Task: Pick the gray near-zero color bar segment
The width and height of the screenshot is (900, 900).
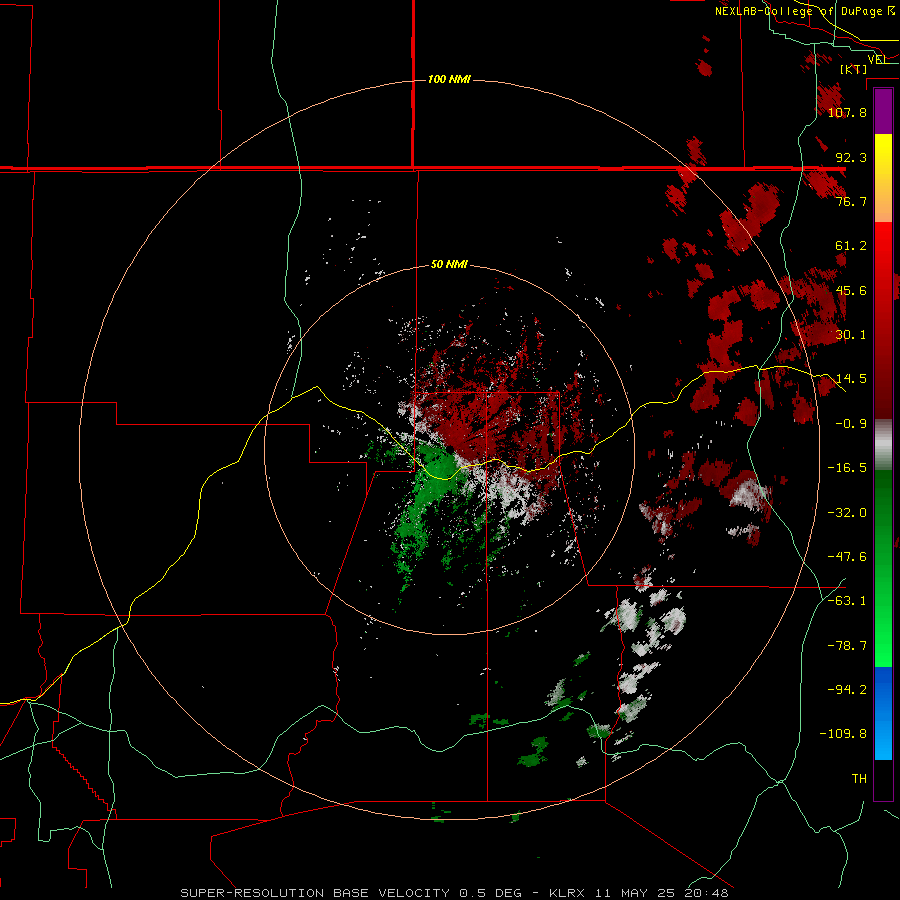Action: coord(883,445)
